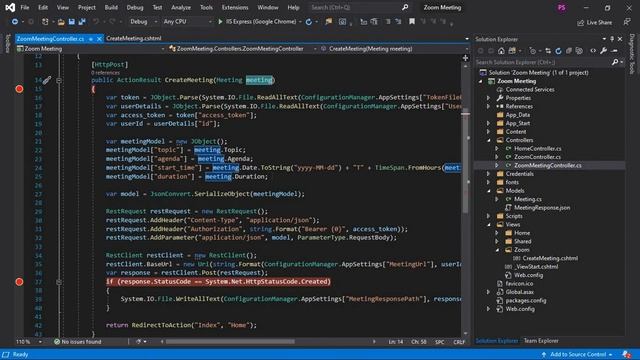This screenshot has width=640, height=360.
Task: Click the green Start Debugging play icon
Action: 220,22
